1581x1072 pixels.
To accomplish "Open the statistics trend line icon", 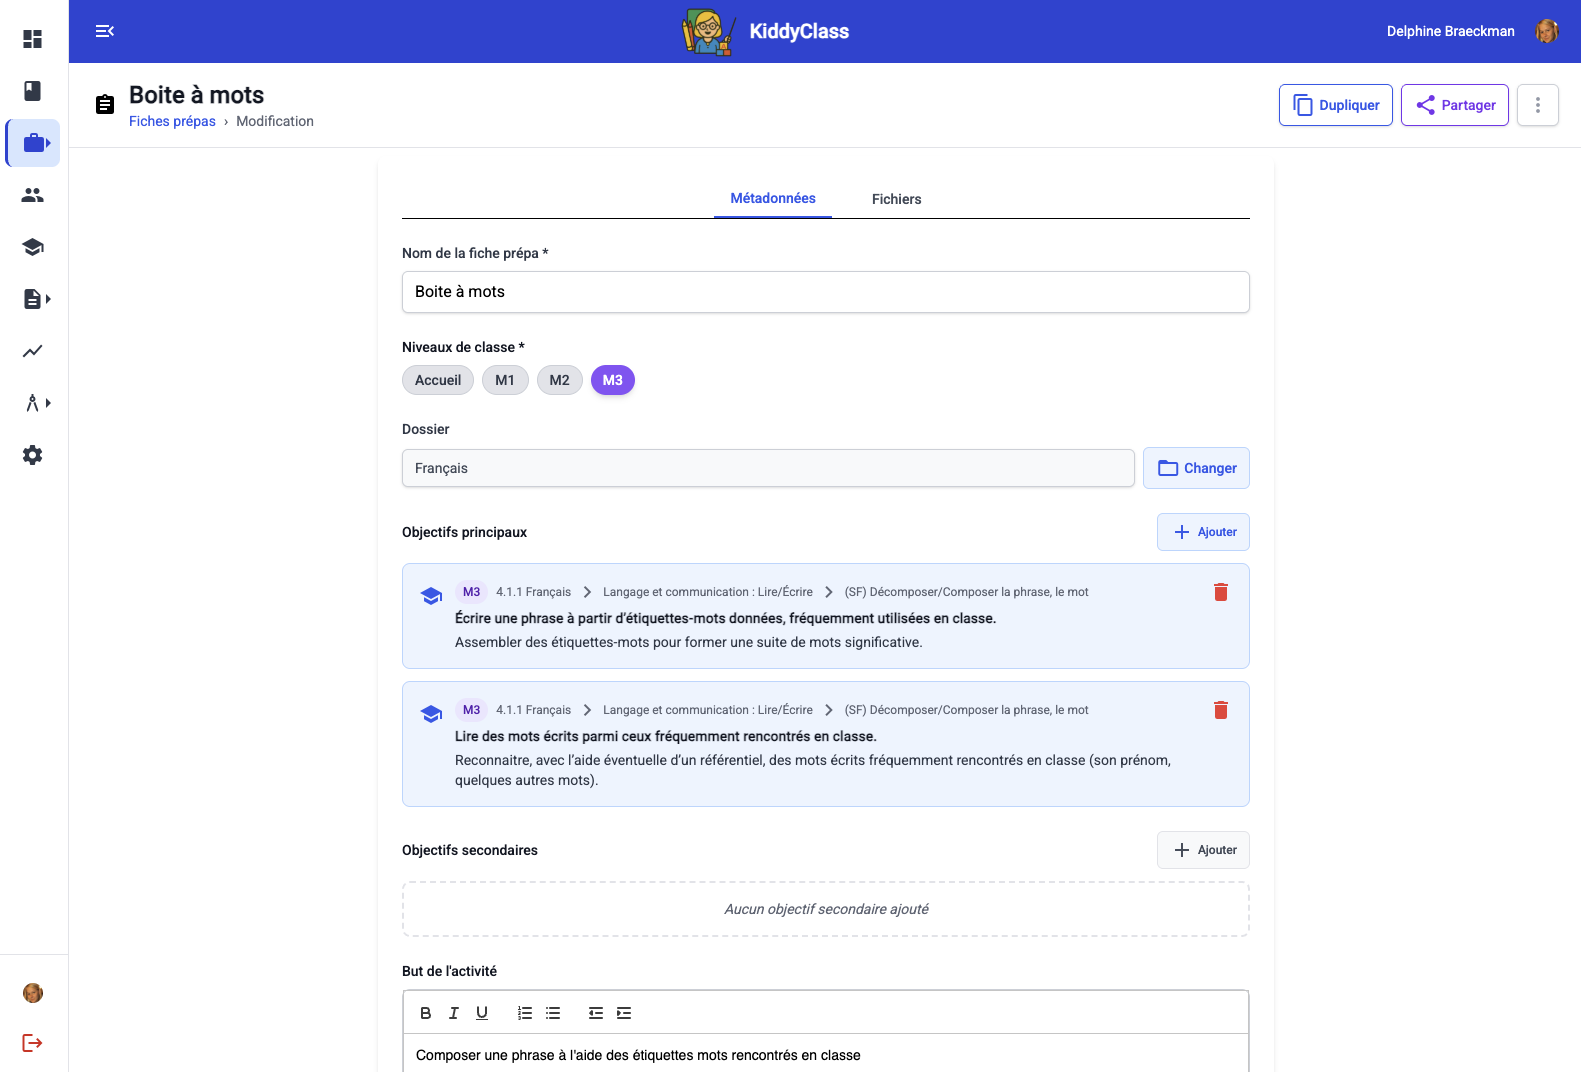I will click(33, 351).
